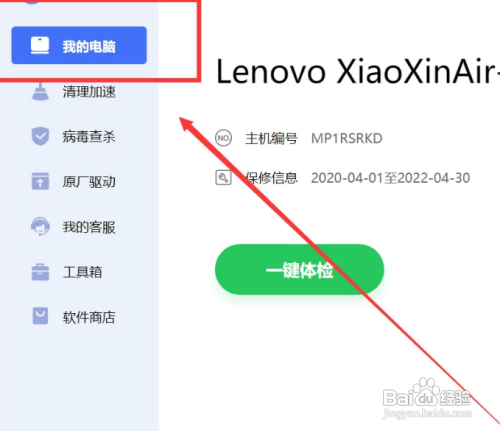Click the NO circle icon beside 主机编号

pos(223,138)
